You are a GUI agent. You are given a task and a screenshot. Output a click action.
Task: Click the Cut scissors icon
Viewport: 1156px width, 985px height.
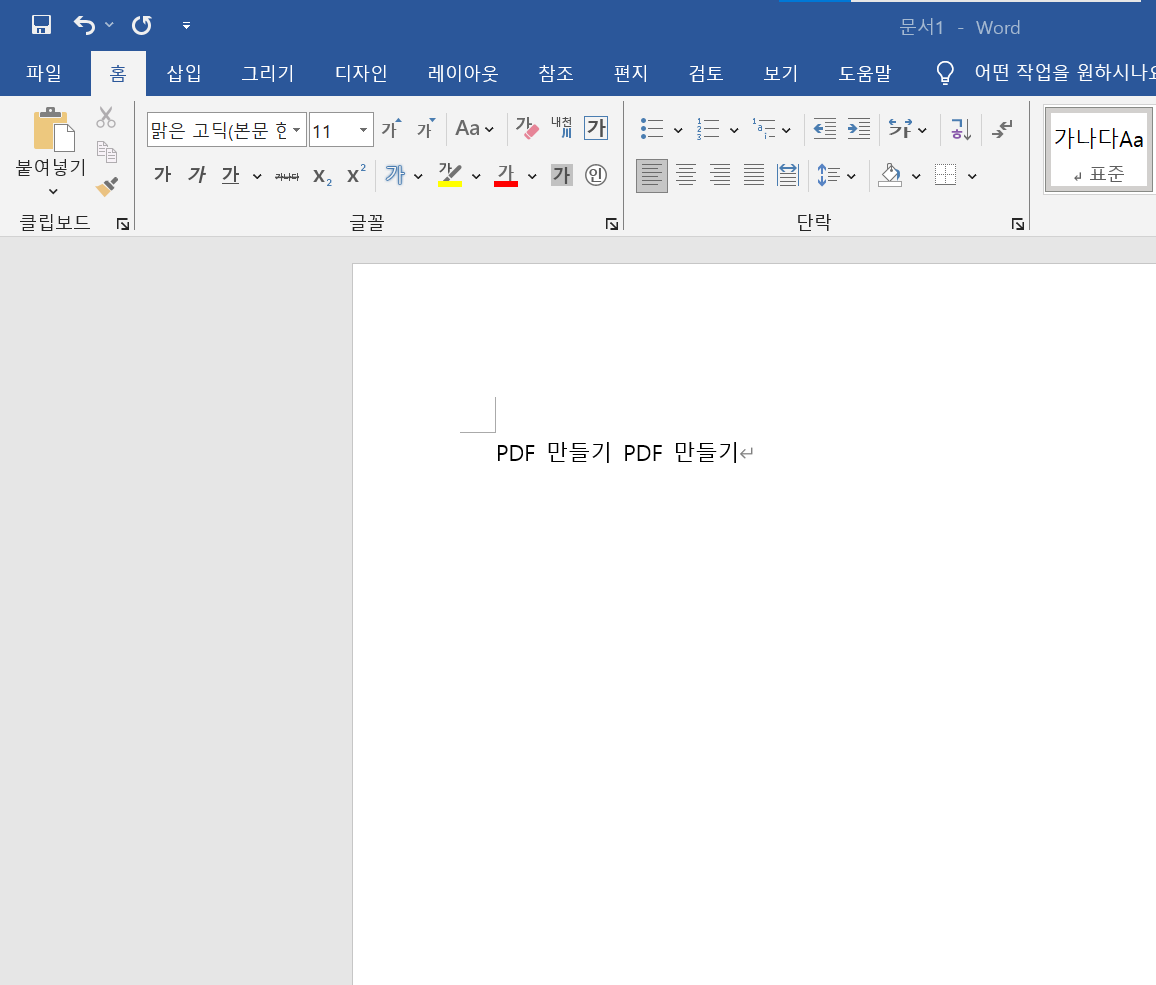(105, 117)
